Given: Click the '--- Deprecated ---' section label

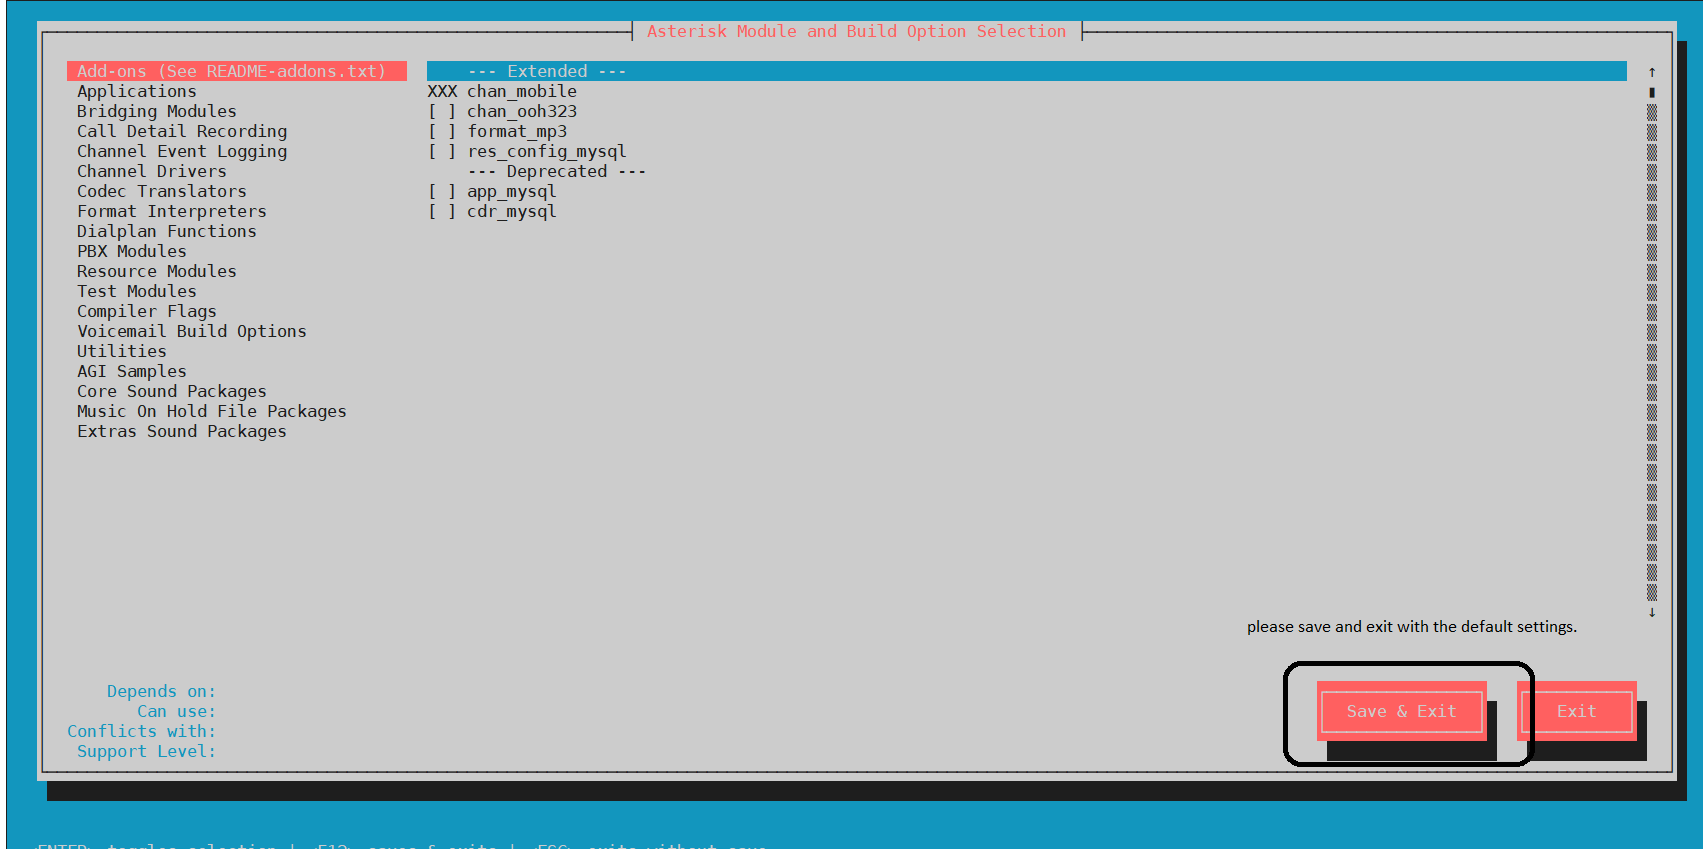Looking at the screenshot, I should (557, 171).
